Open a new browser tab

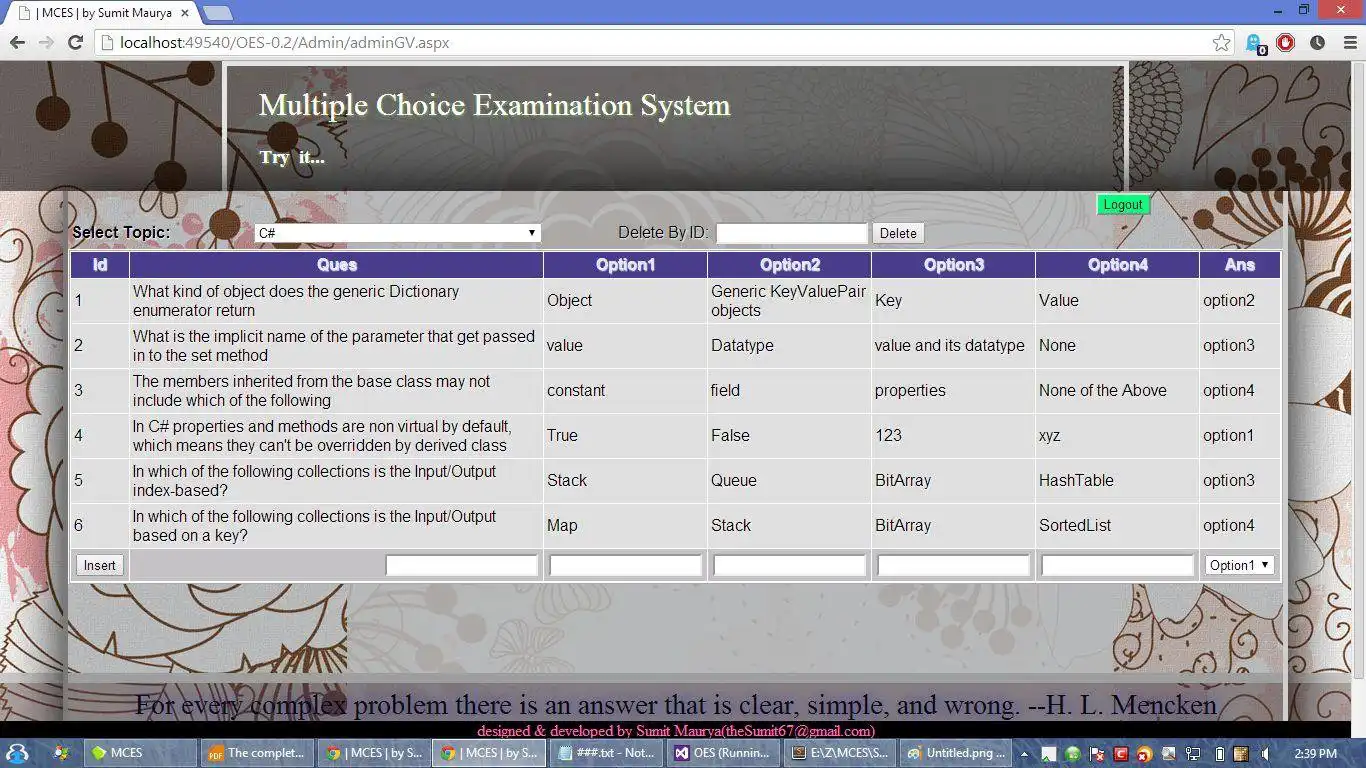217,13
